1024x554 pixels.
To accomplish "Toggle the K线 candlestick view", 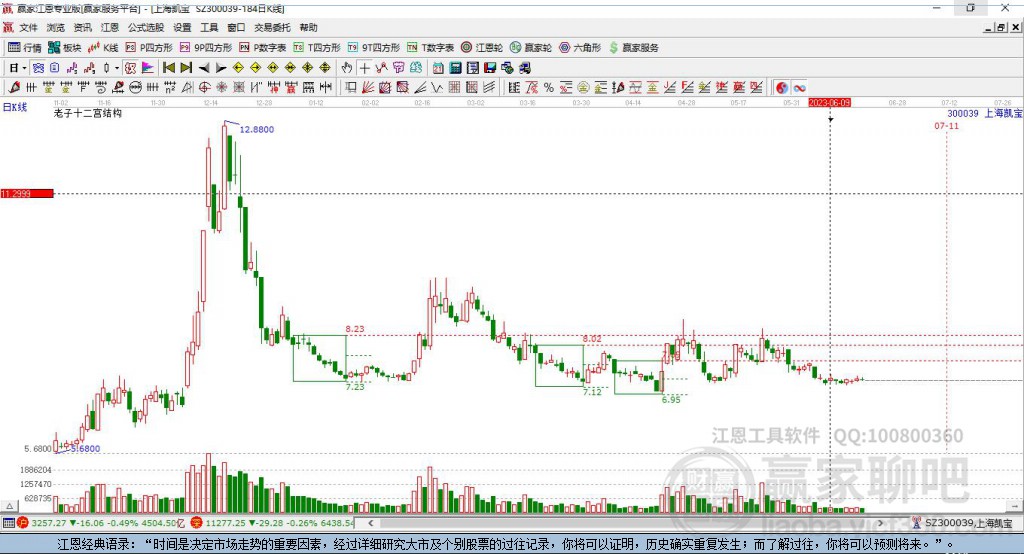I will [x=103, y=47].
